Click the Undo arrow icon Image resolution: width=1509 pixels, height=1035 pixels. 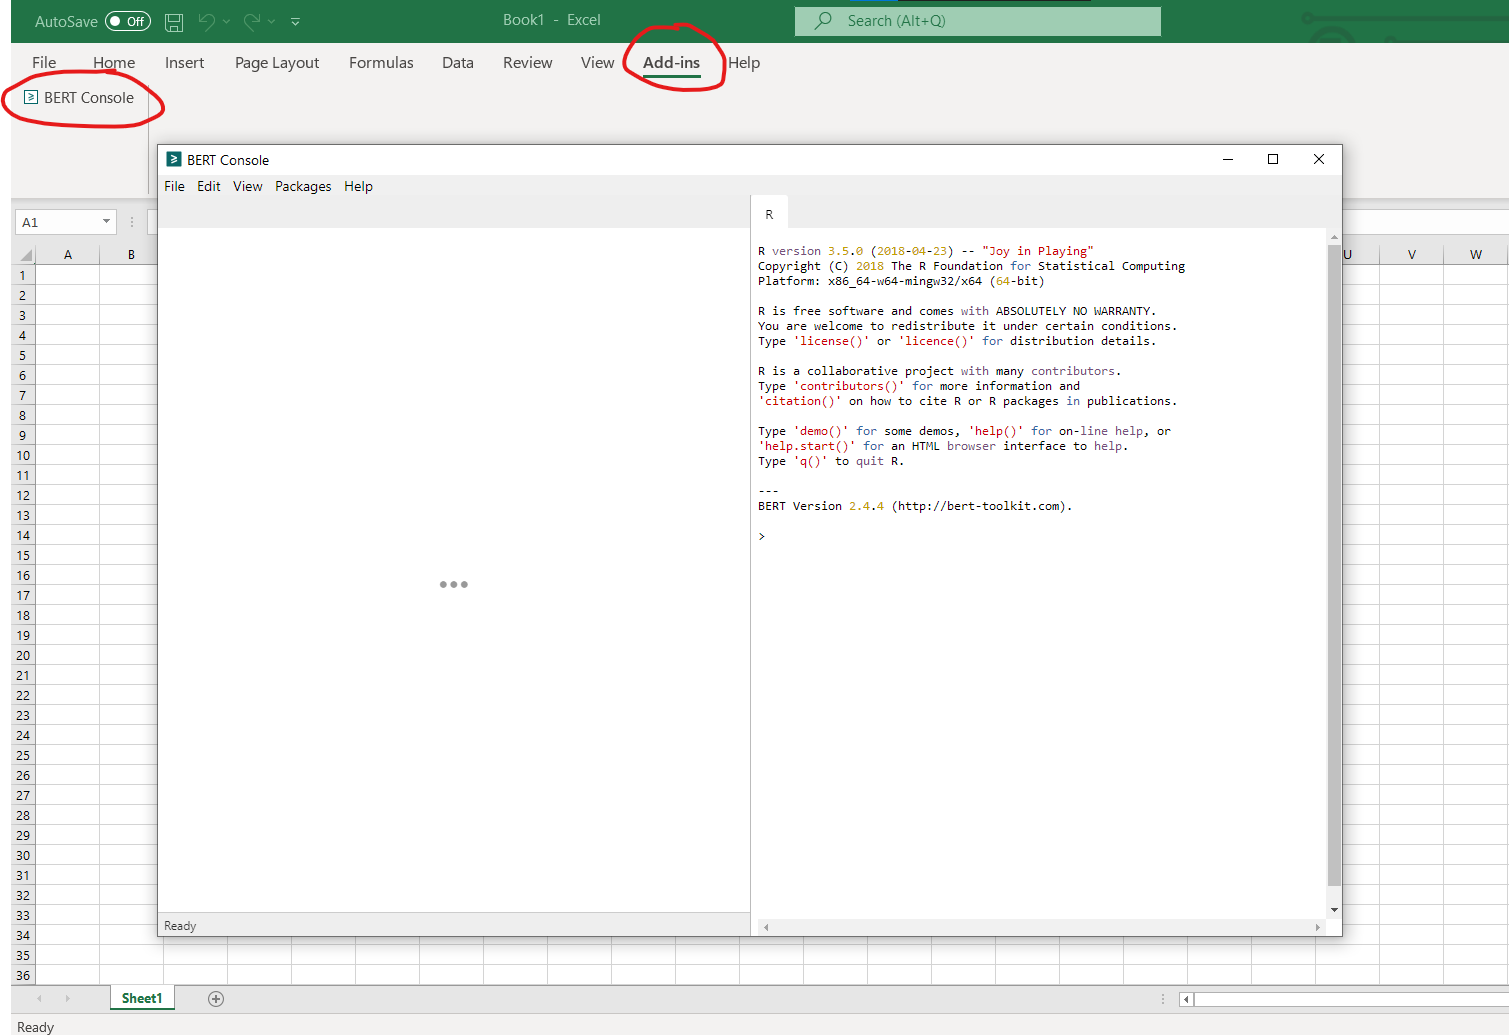206,21
